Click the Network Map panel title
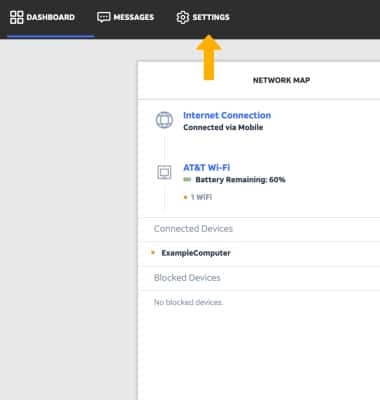 (x=282, y=80)
